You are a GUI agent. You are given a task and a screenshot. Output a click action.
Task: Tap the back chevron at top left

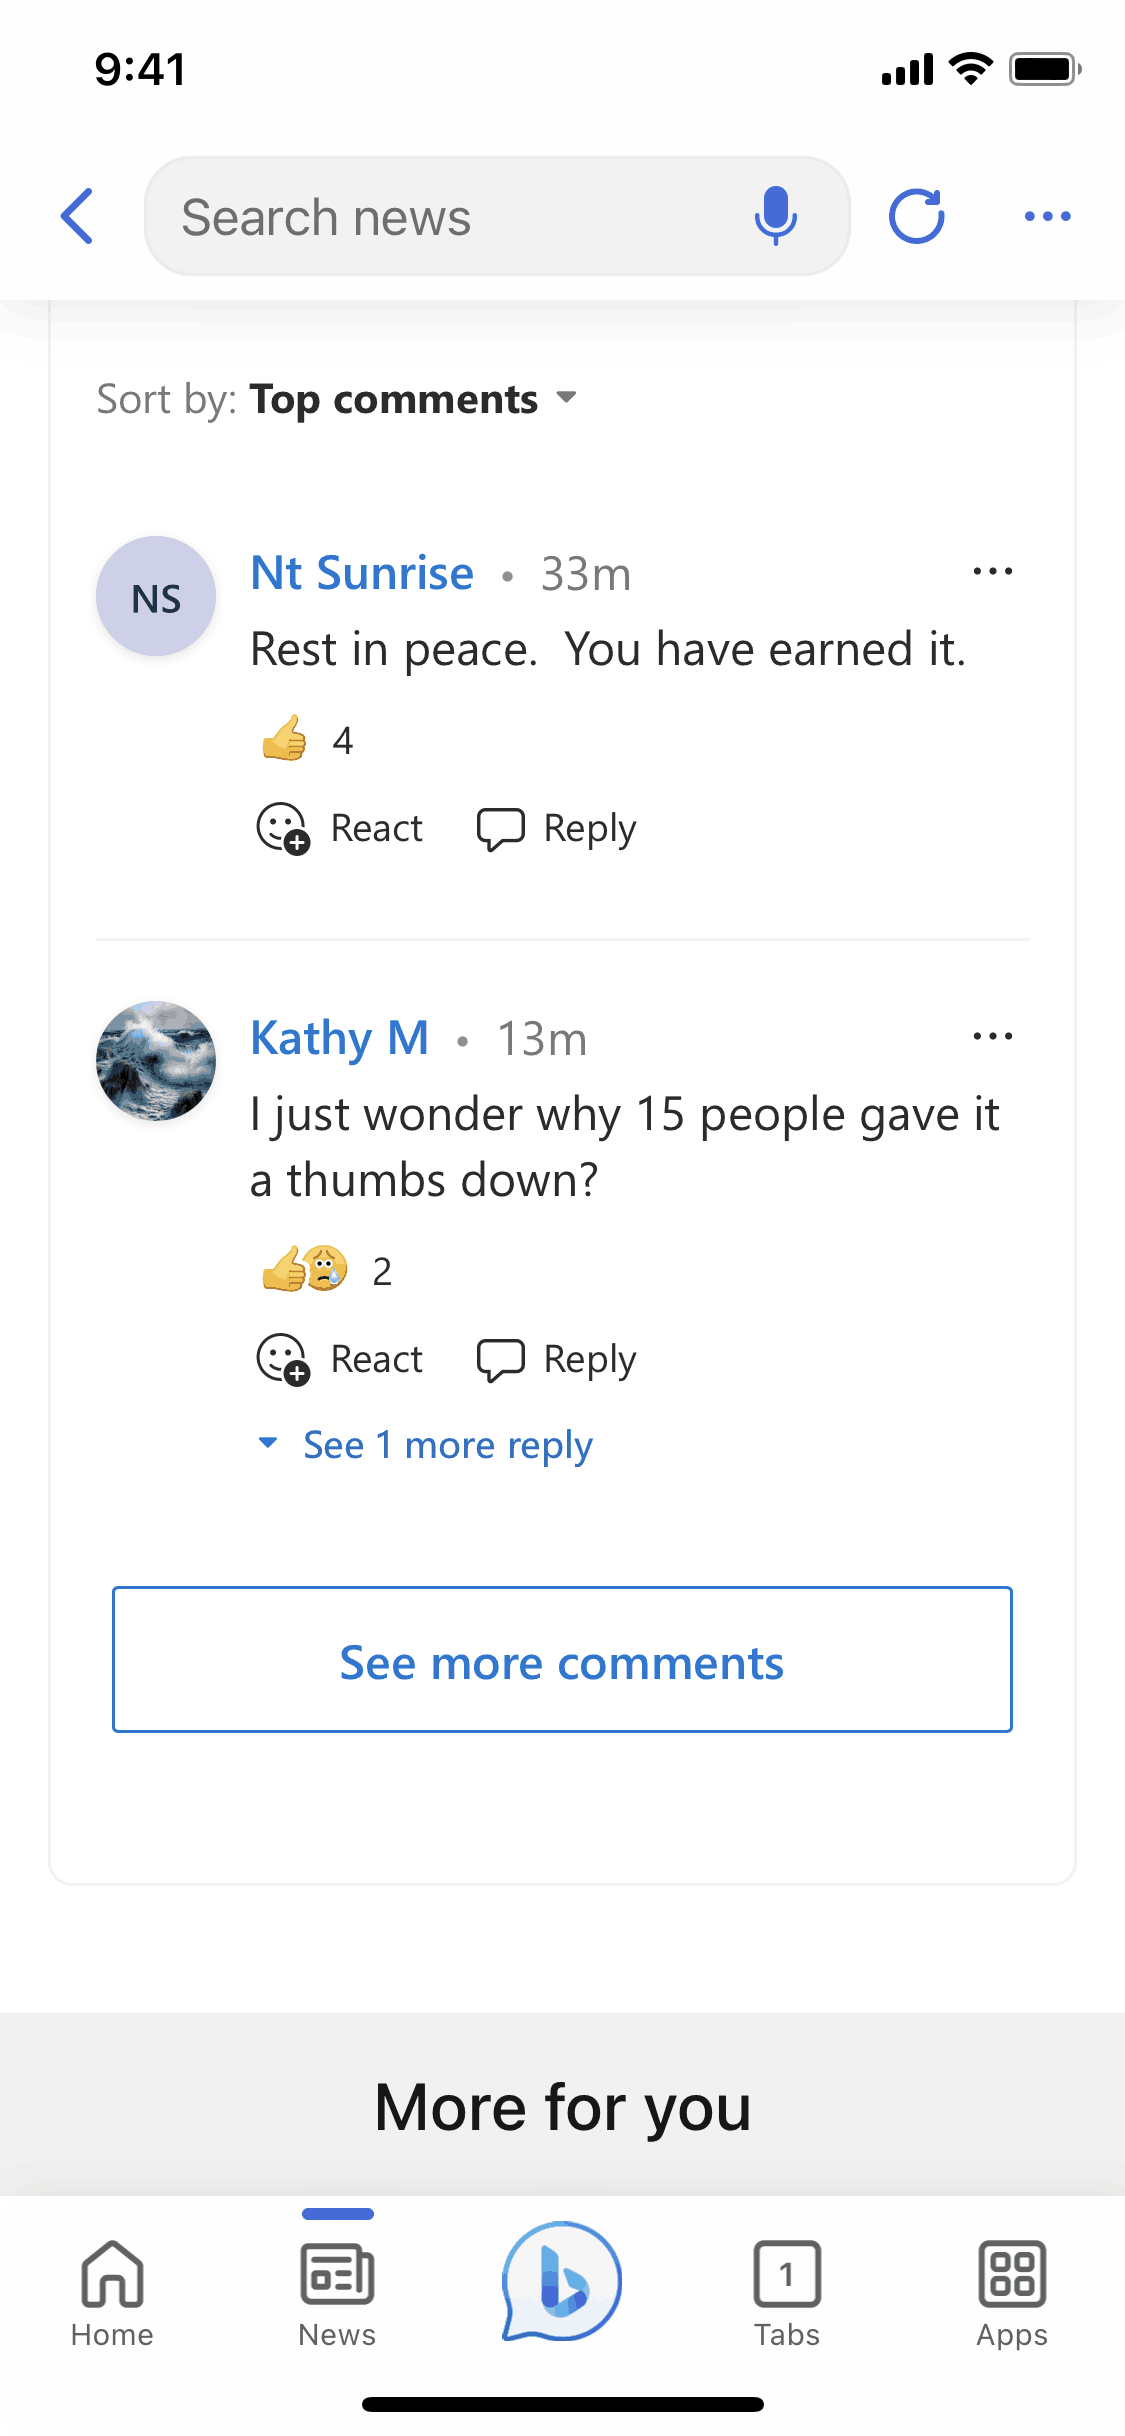point(78,216)
